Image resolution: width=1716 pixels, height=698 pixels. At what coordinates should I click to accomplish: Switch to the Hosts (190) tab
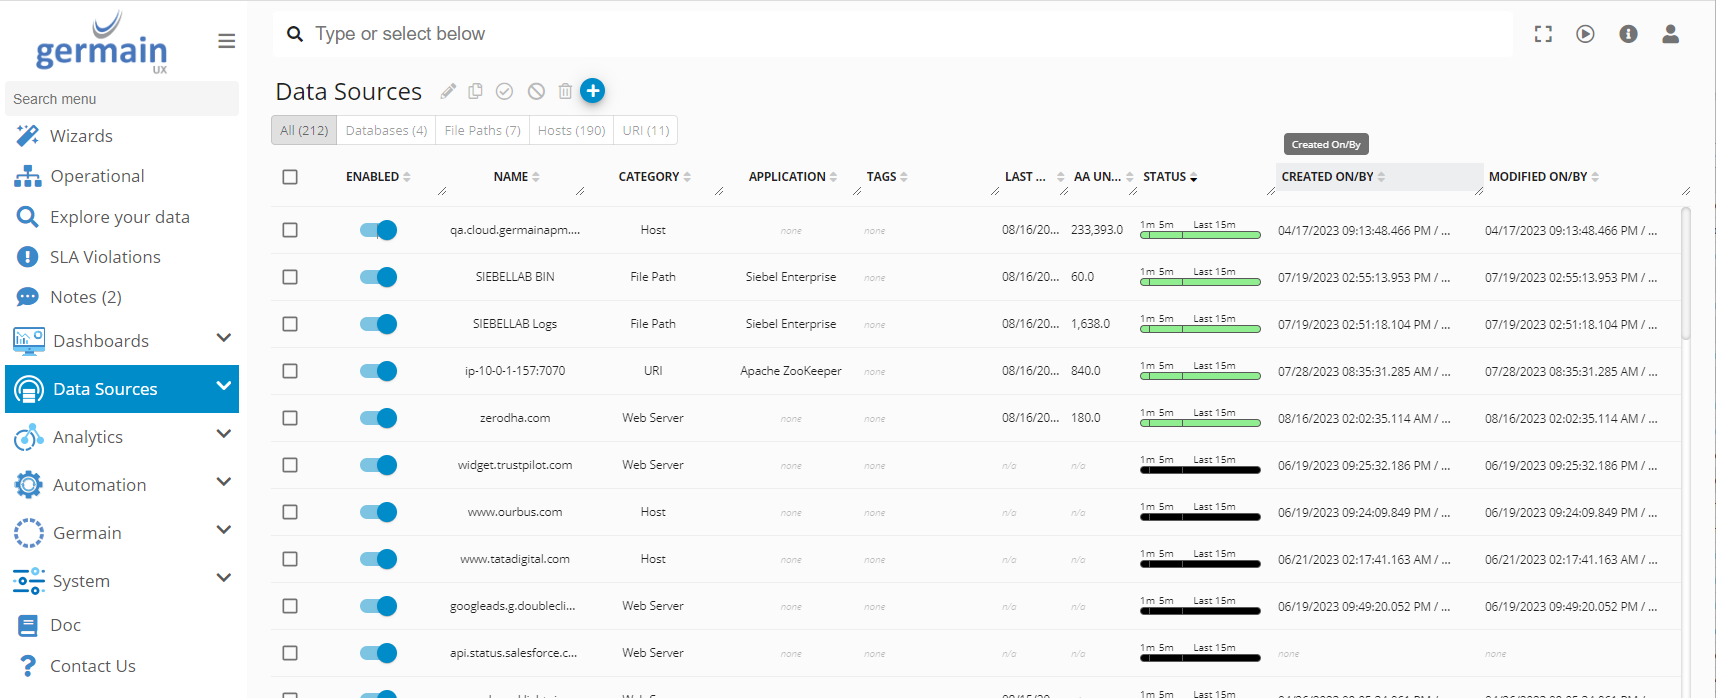coord(571,130)
